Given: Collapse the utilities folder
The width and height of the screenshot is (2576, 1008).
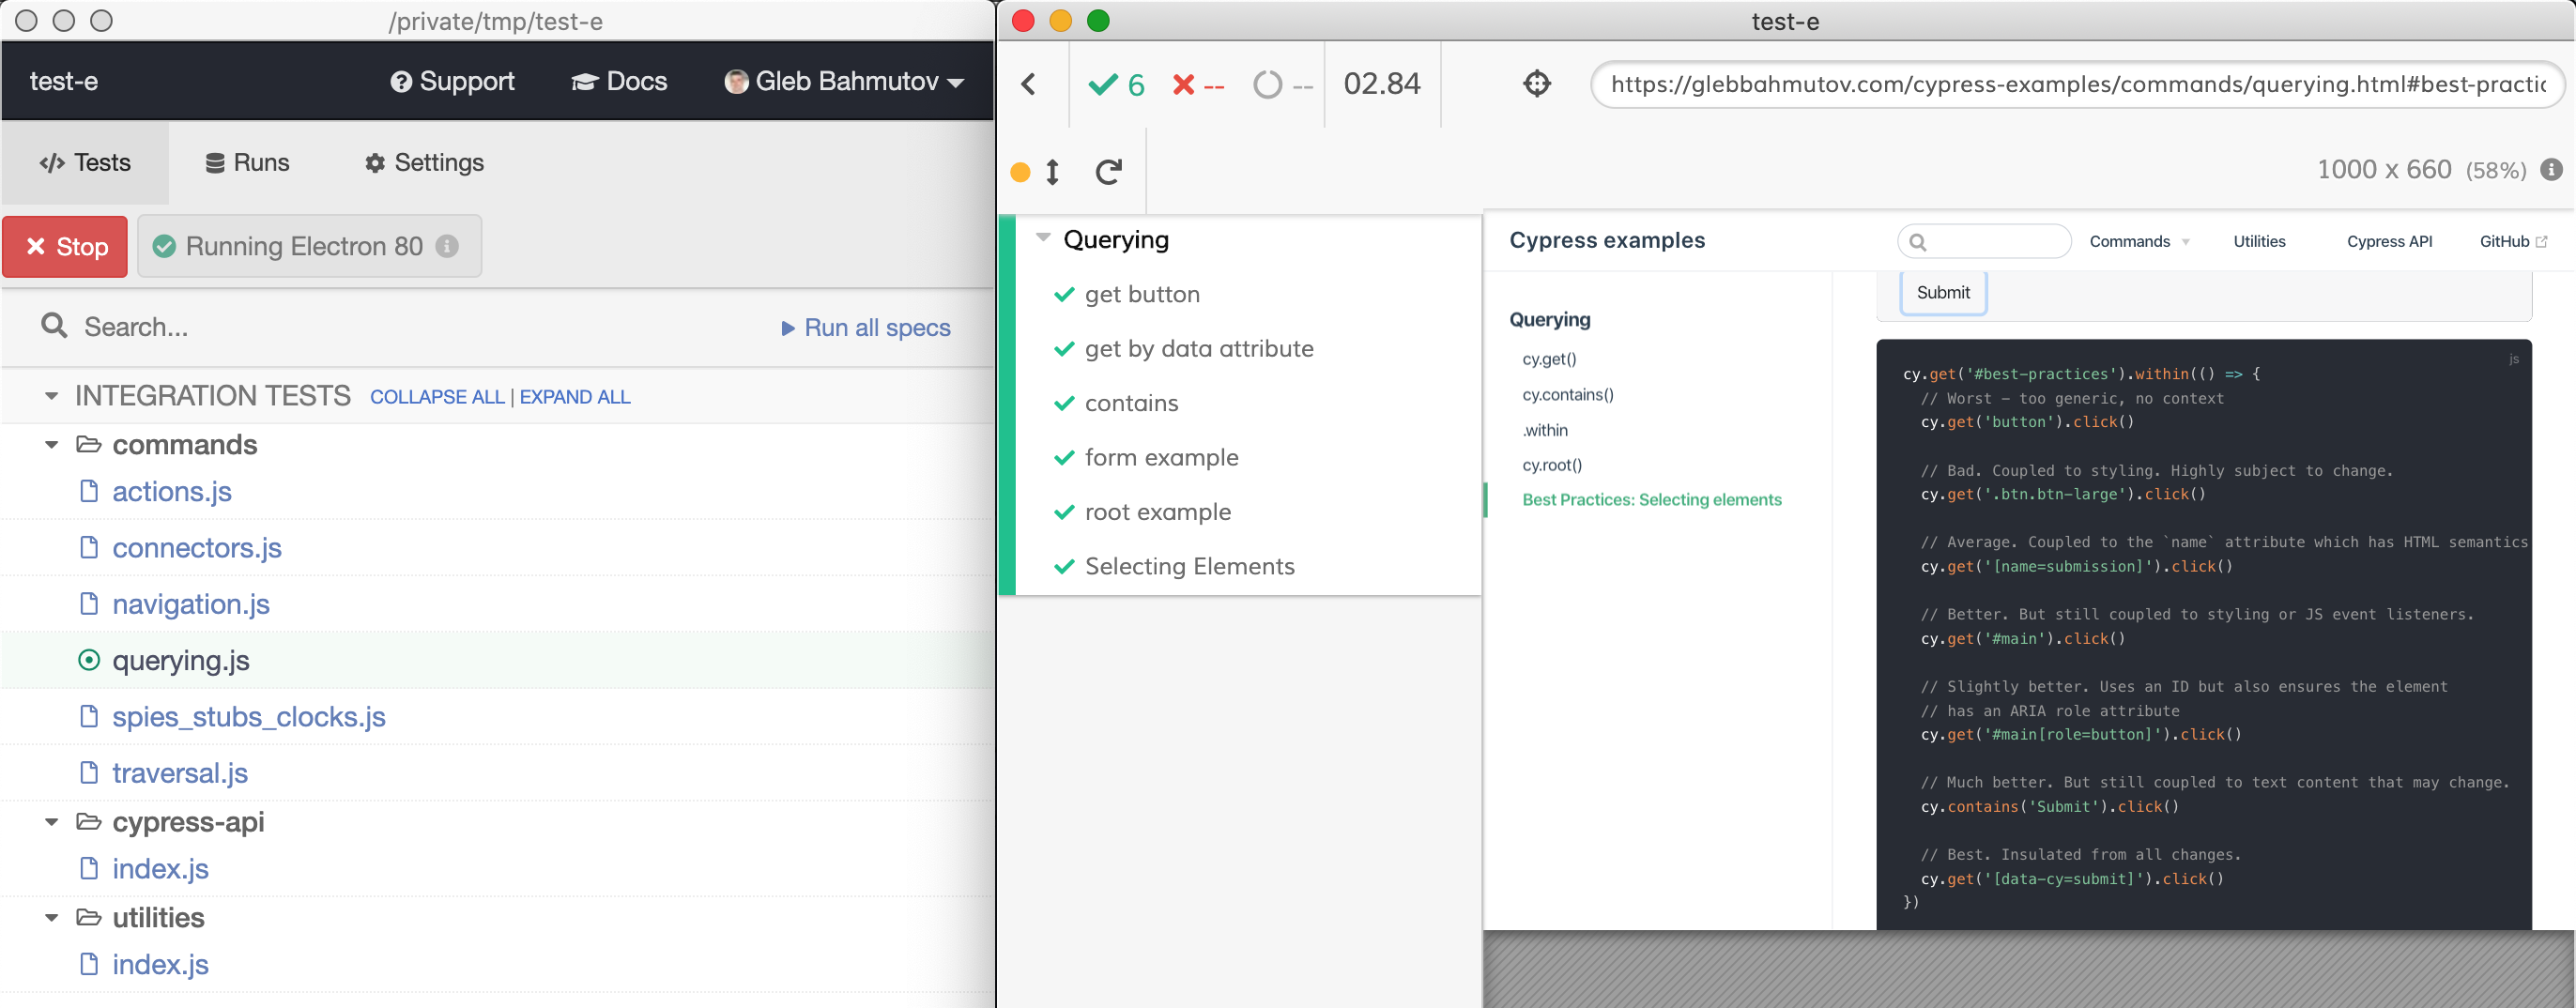Looking at the screenshot, I should pos(51,918).
